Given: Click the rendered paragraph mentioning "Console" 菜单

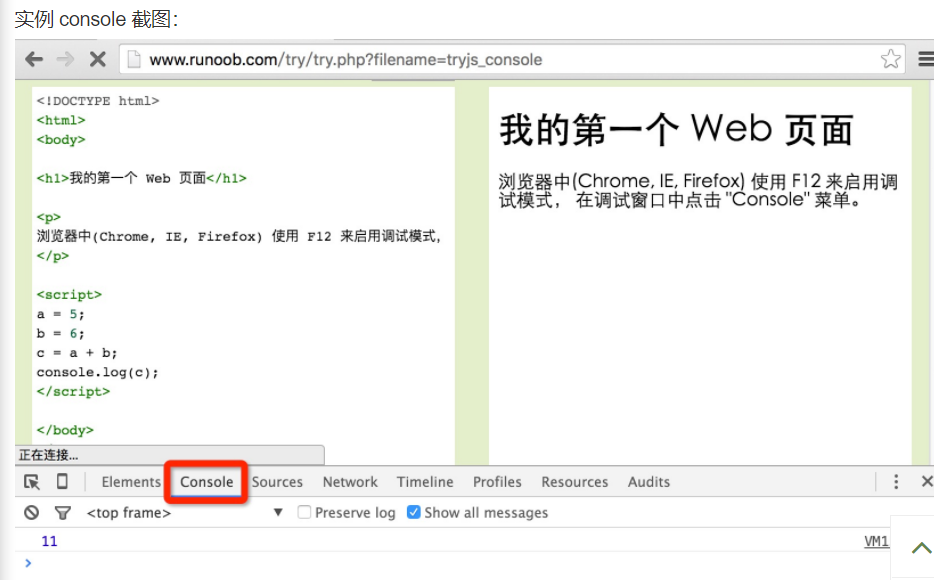Looking at the screenshot, I should [698, 191].
